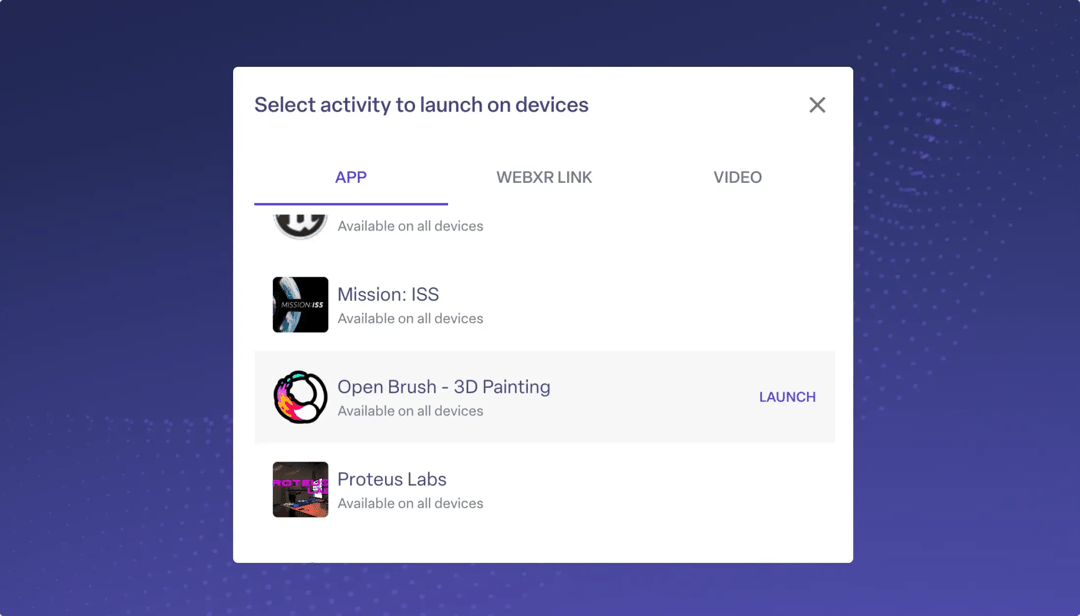Click the Proteus Labs thumbnail image

click(300, 489)
